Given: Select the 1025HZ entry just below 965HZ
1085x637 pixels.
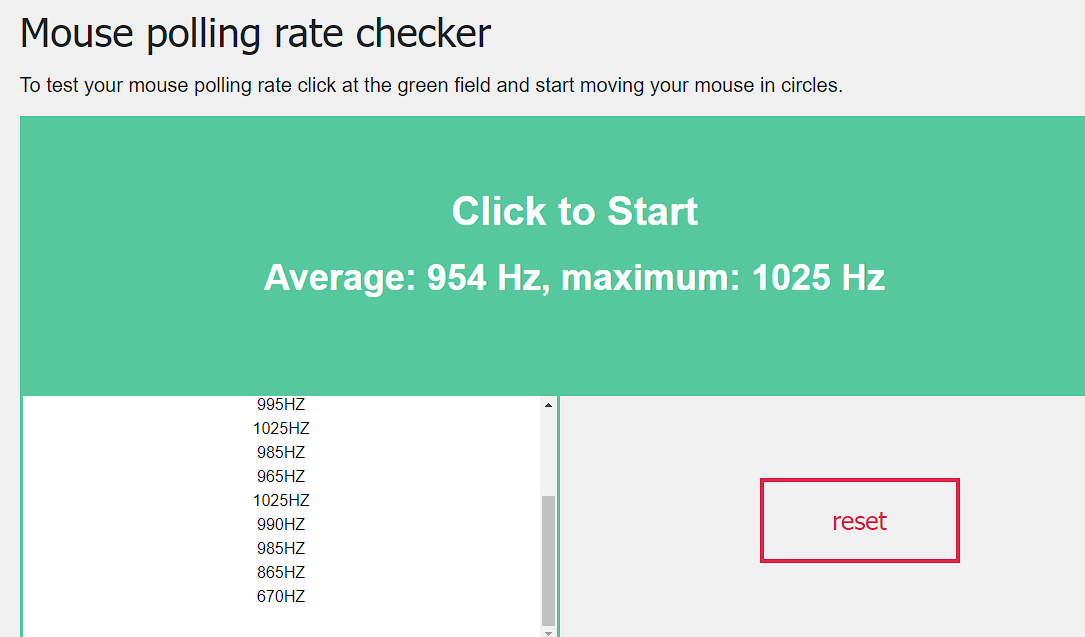Looking at the screenshot, I should click(281, 500).
